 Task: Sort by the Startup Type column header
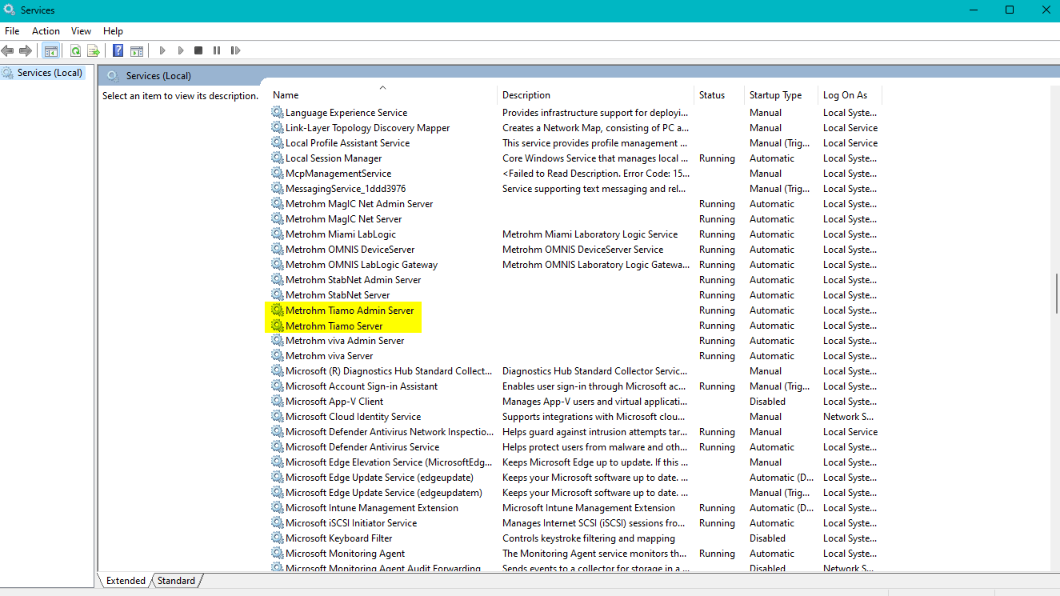click(781, 95)
